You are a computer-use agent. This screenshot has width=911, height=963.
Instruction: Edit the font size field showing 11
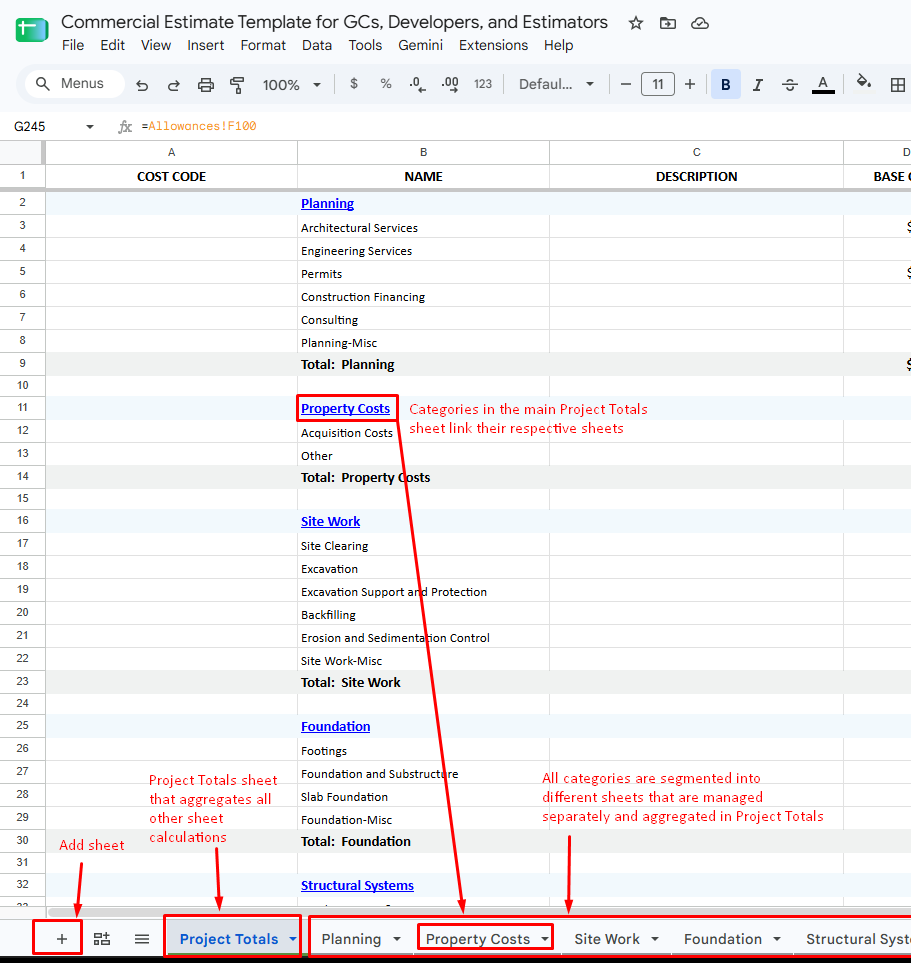click(x=658, y=84)
